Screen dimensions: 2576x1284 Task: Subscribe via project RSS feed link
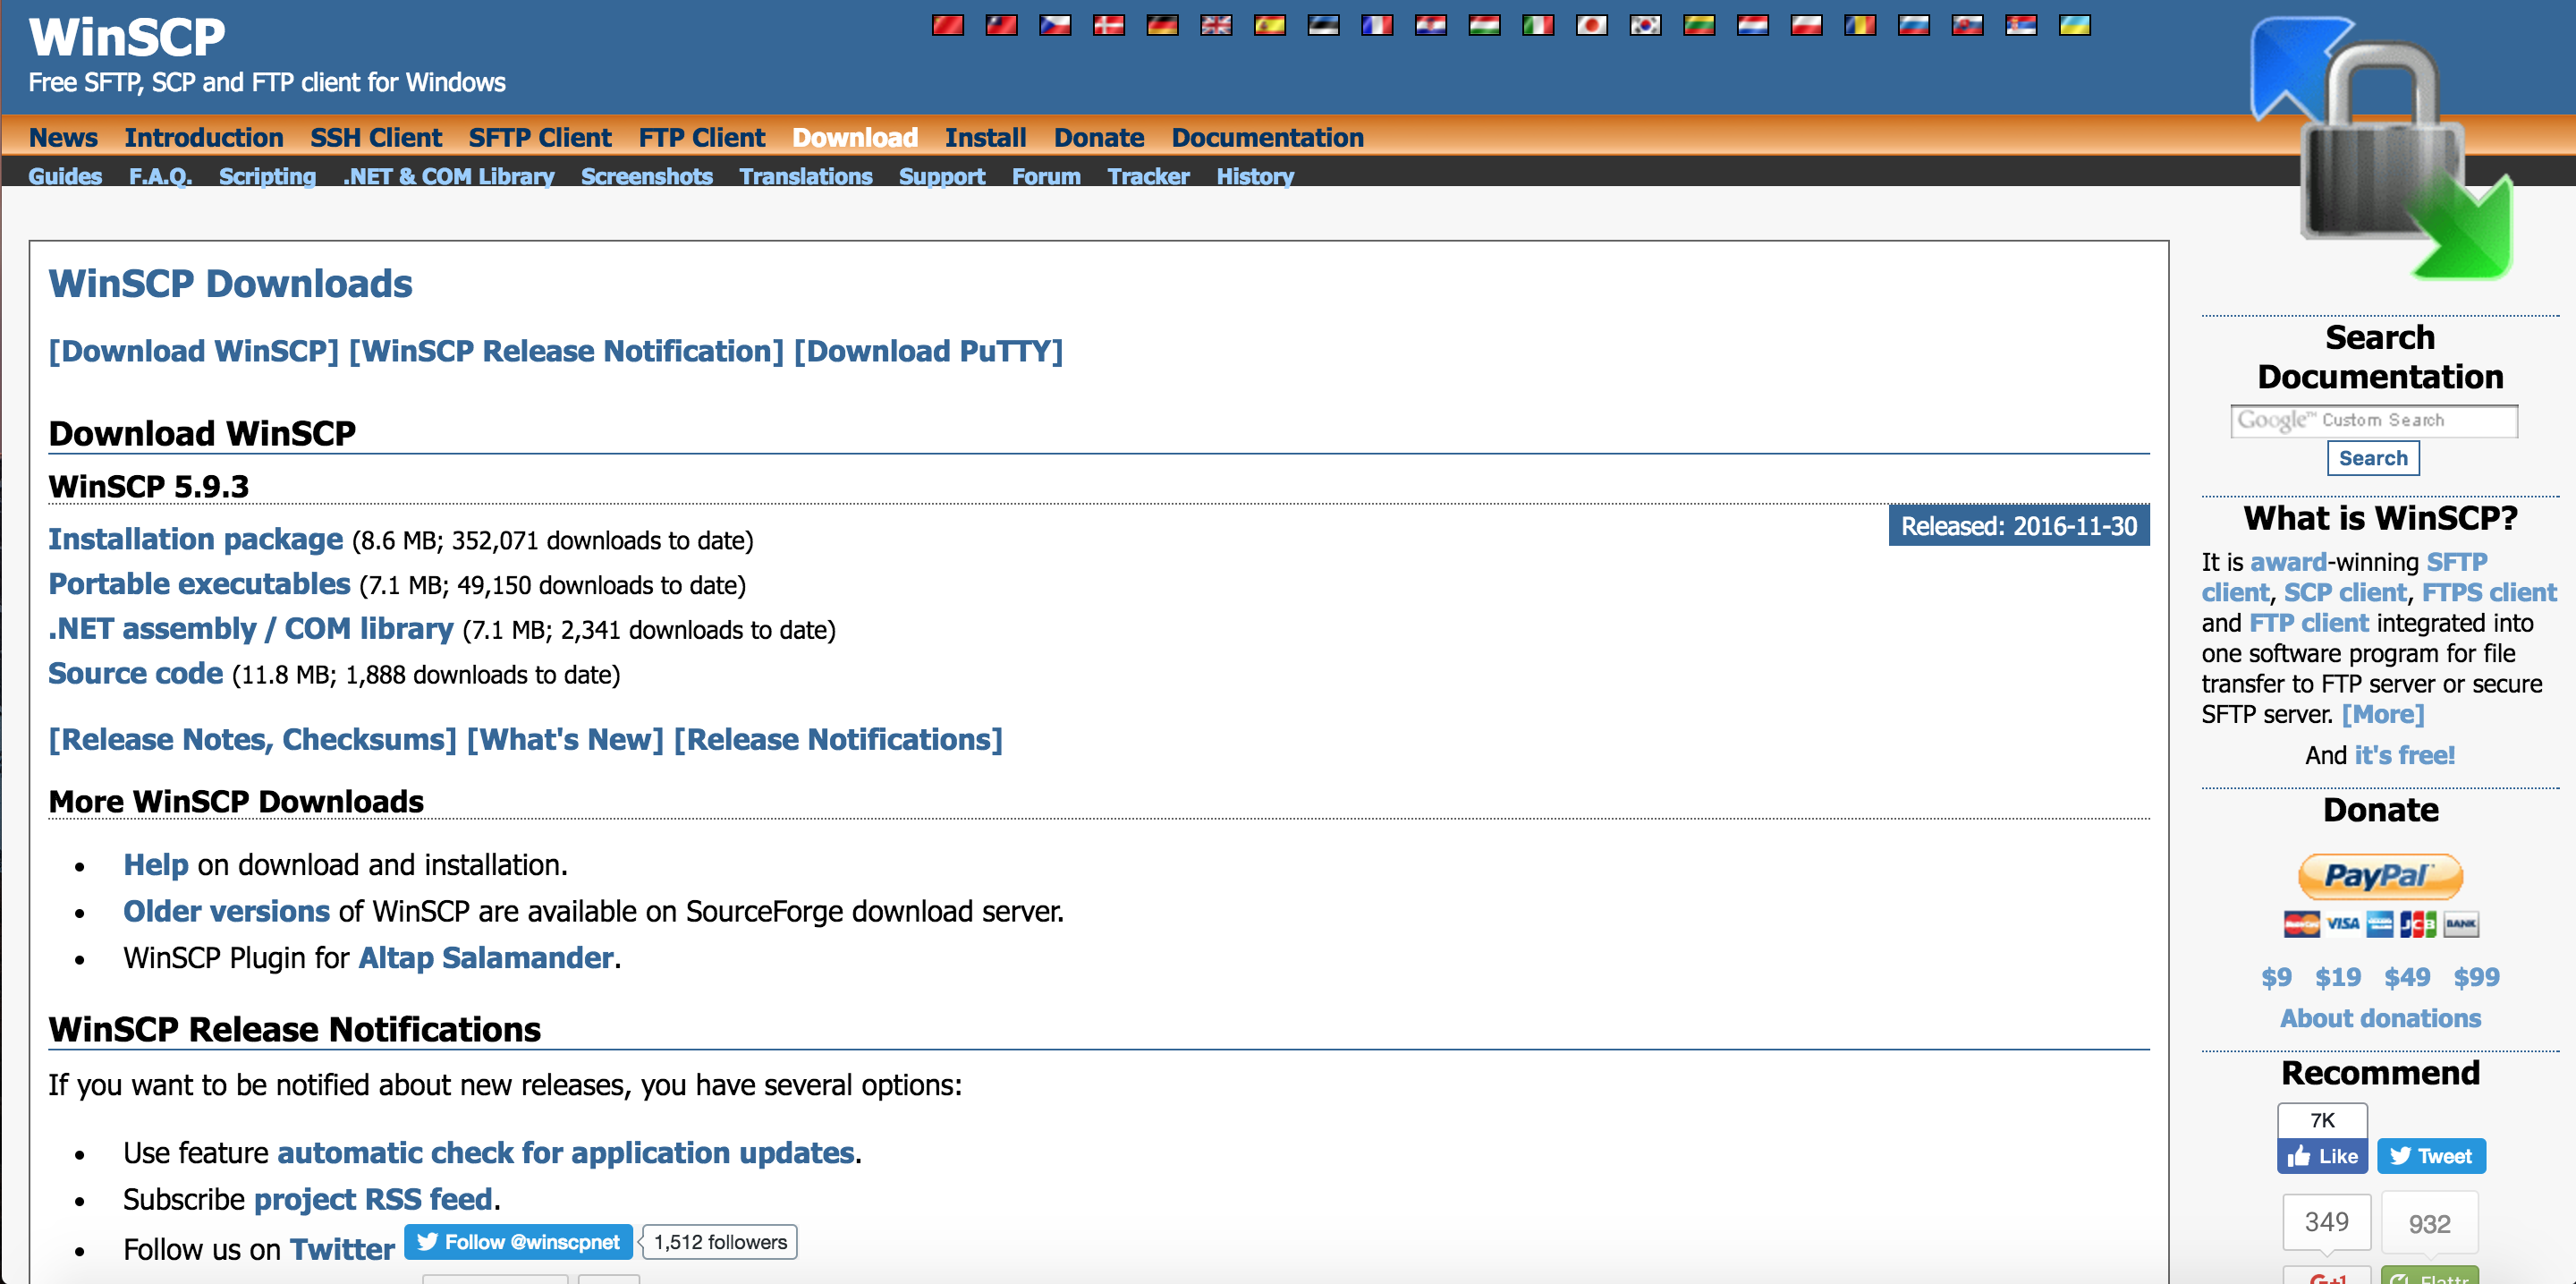pyautogui.click(x=374, y=1200)
